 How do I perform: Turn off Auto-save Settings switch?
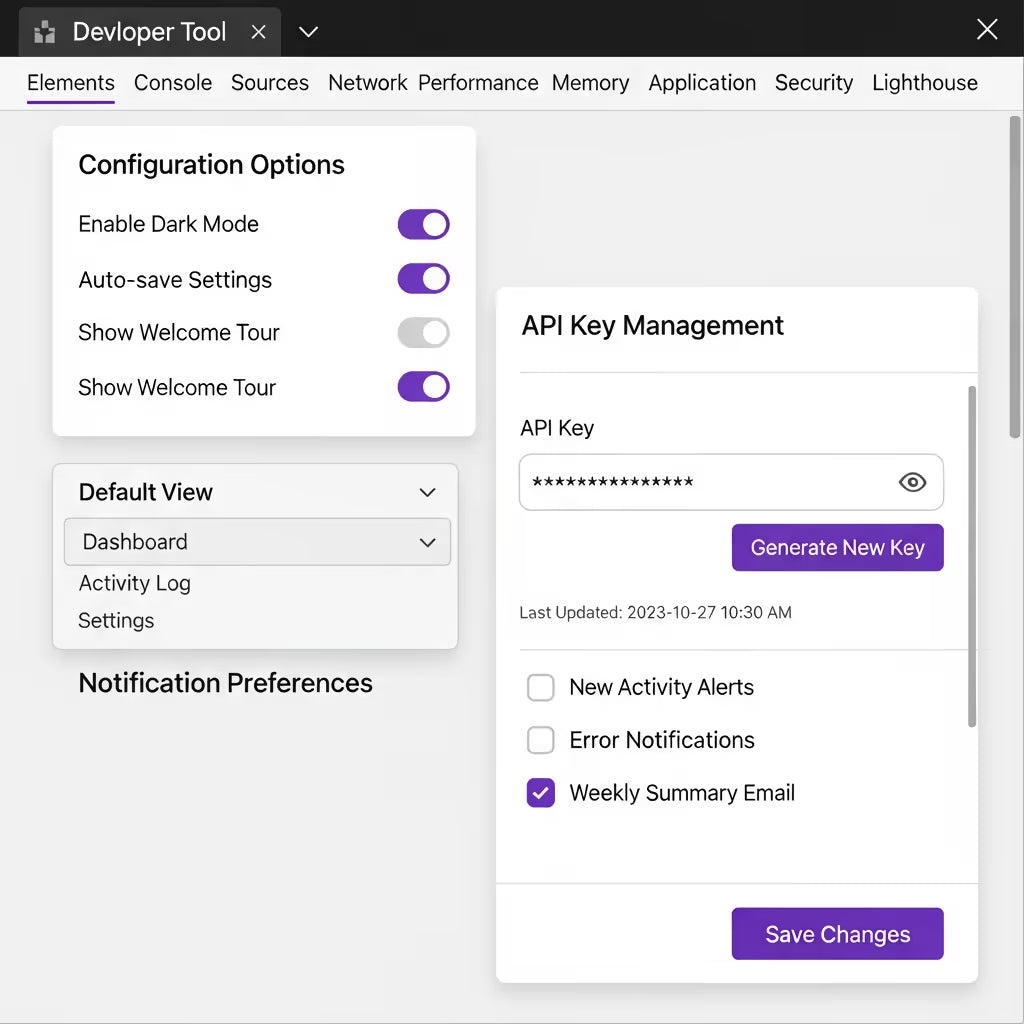tap(423, 279)
